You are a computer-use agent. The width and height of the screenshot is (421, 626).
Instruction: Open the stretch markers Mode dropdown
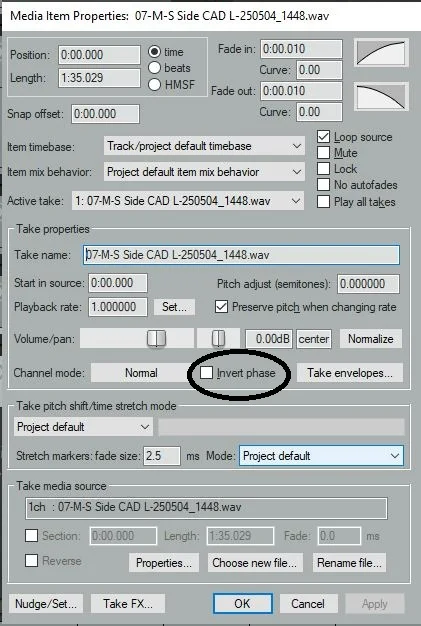[x=321, y=456]
